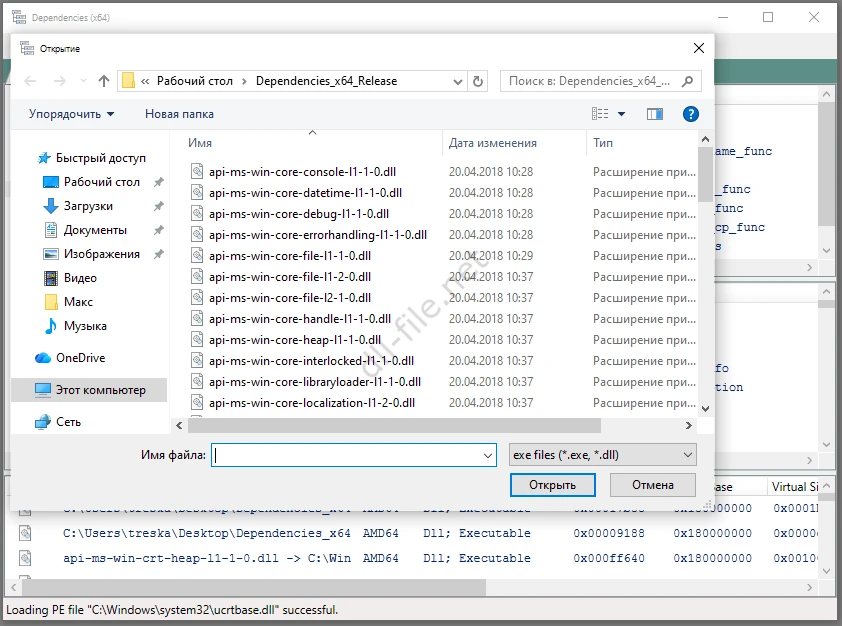Image resolution: width=842 pixels, height=626 pixels.
Task: Select file api-ms-win-core-heap-l1-1-0.dll
Action: pos(295,340)
